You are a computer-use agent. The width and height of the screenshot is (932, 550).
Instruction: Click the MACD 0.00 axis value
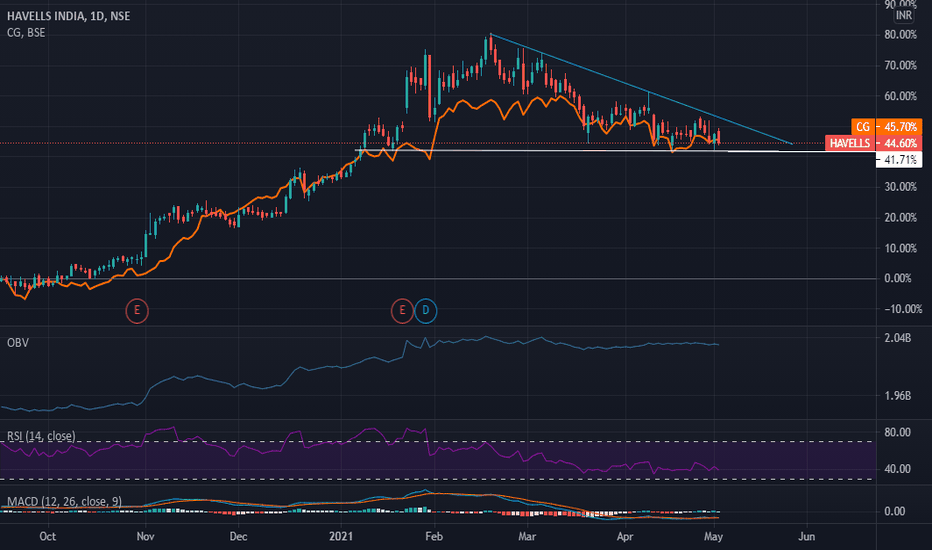coord(895,511)
